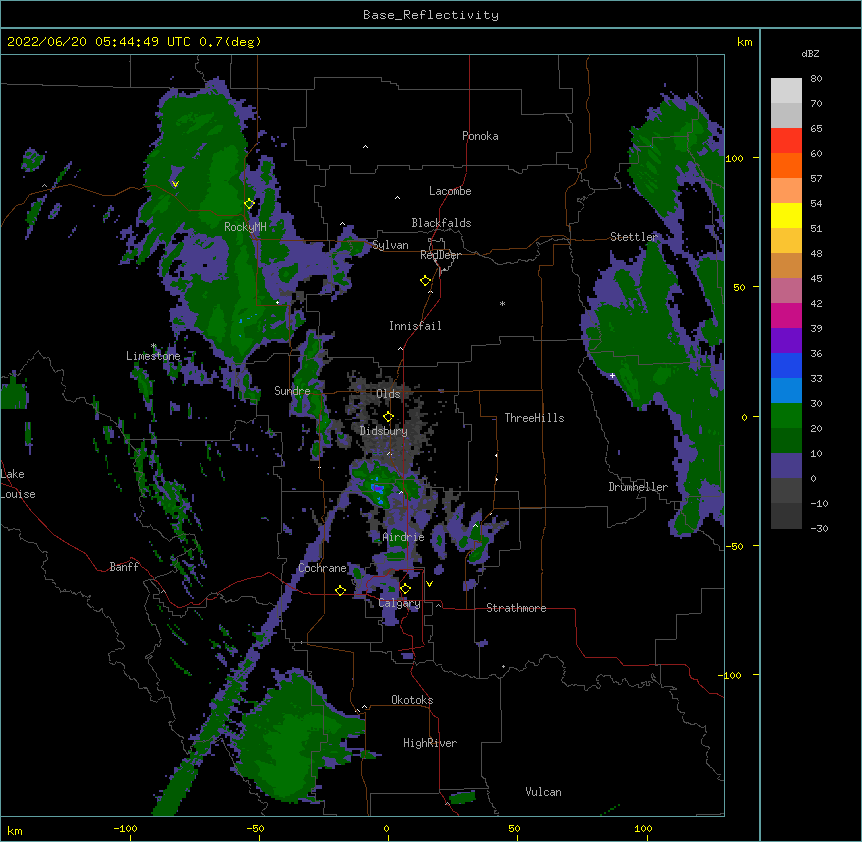
Task: Select the Cochrane town label
Action: pyautogui.click(x=323, y=568)
